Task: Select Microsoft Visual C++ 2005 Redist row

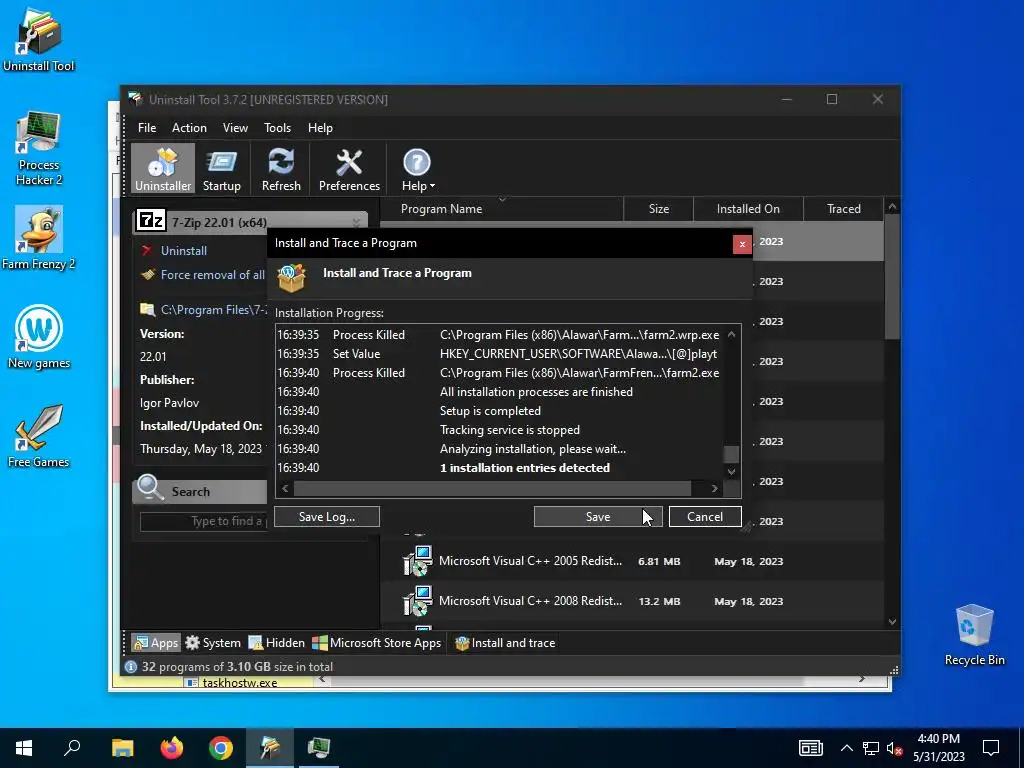Action: pyautogui.click(x=632, y=562)
